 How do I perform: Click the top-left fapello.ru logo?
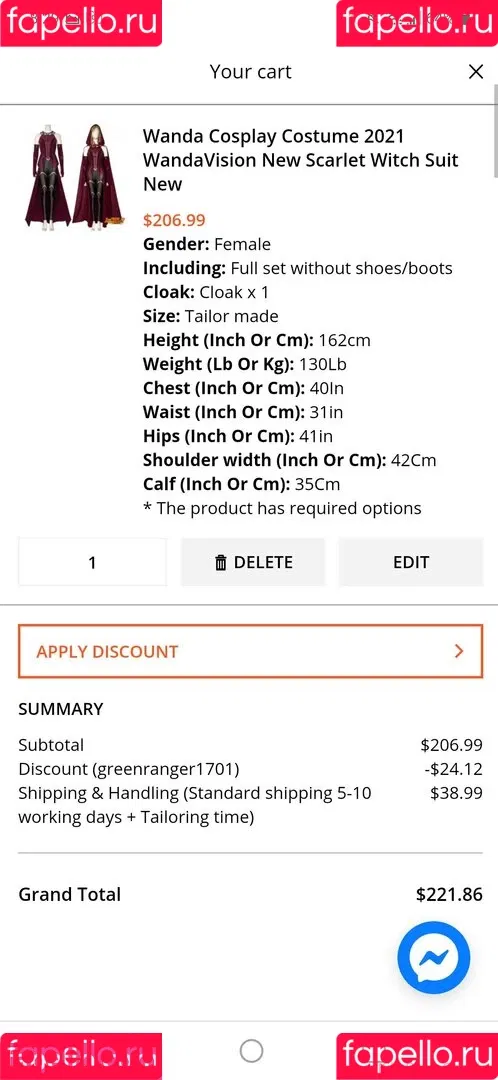(x=81, y=23)
